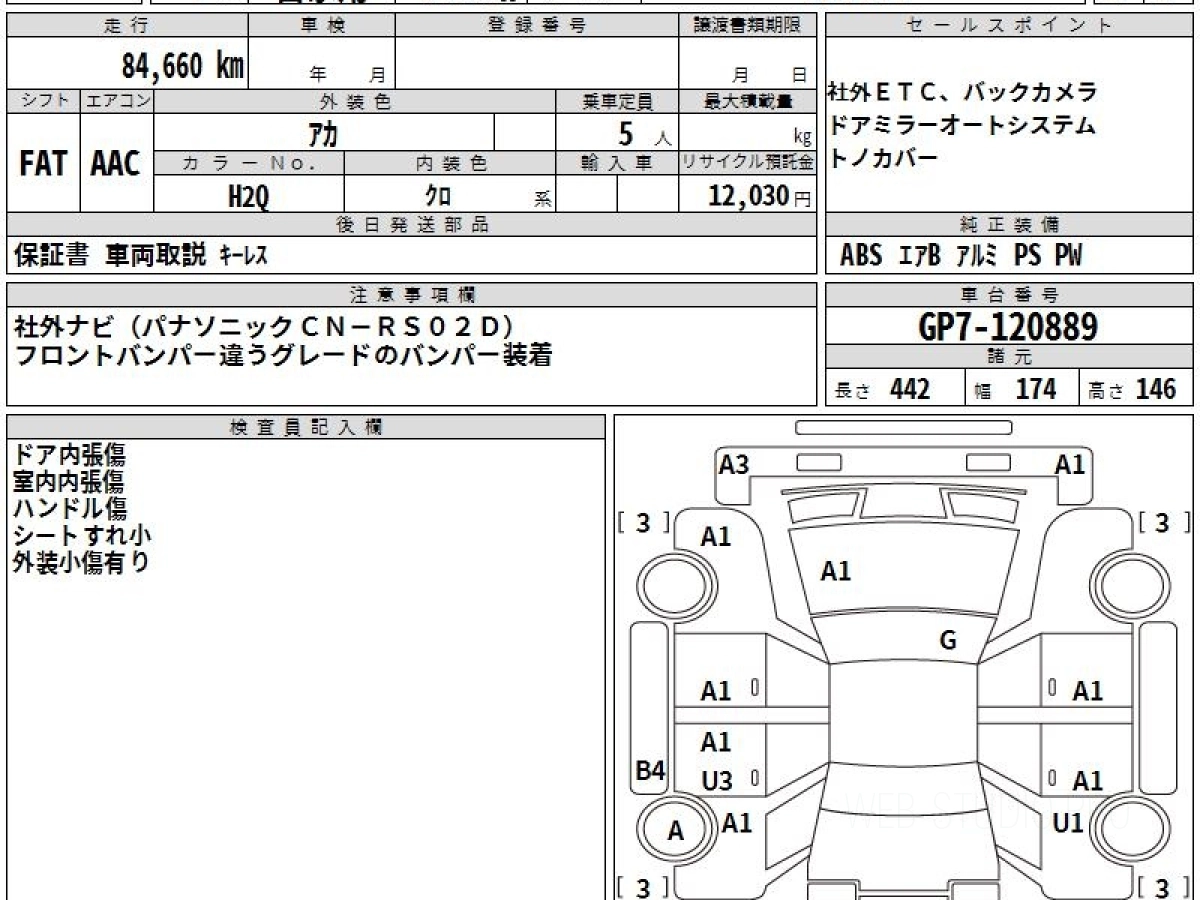This screenshot has width=1200, height=900.
Task: Click the 乗車定員 header
Action: (x=617, y=101)
